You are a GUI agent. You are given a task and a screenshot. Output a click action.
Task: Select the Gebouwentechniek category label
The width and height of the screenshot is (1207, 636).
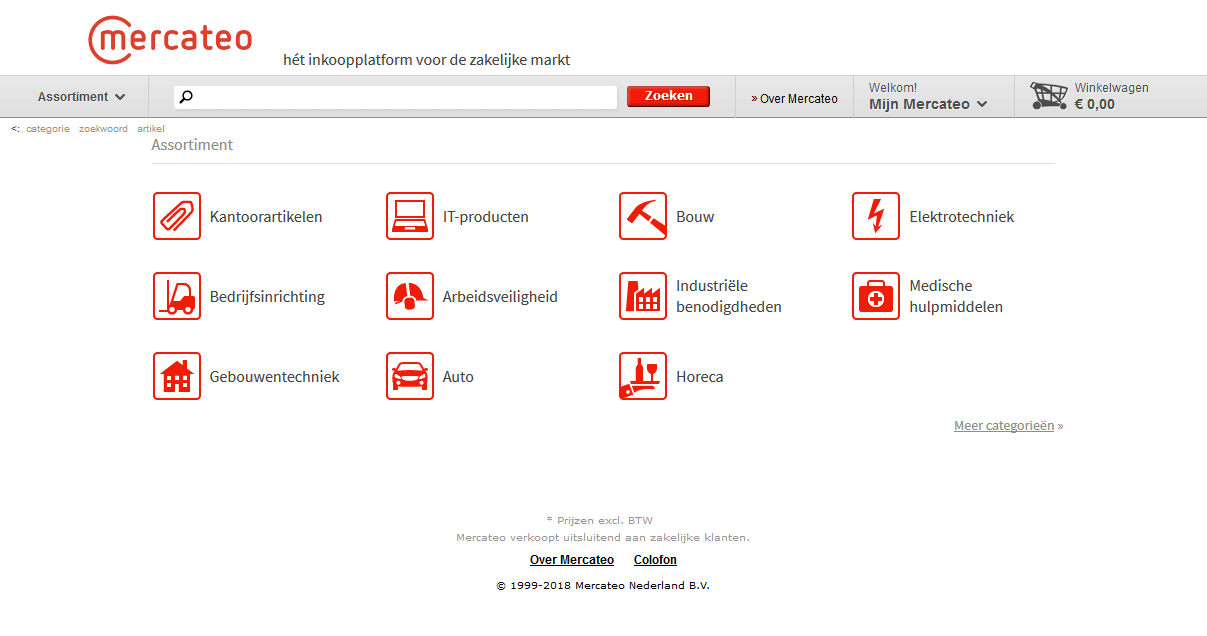point(275,377)
